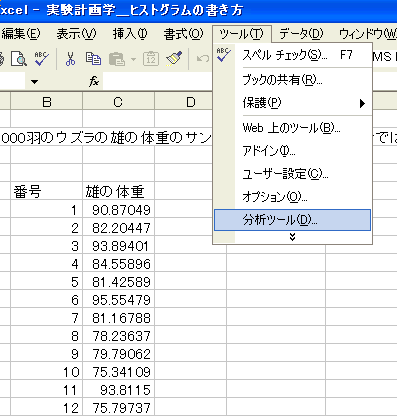Select the cell with 79.79062
The height and width of the screenshot is (416, 397).
point(118,354)
